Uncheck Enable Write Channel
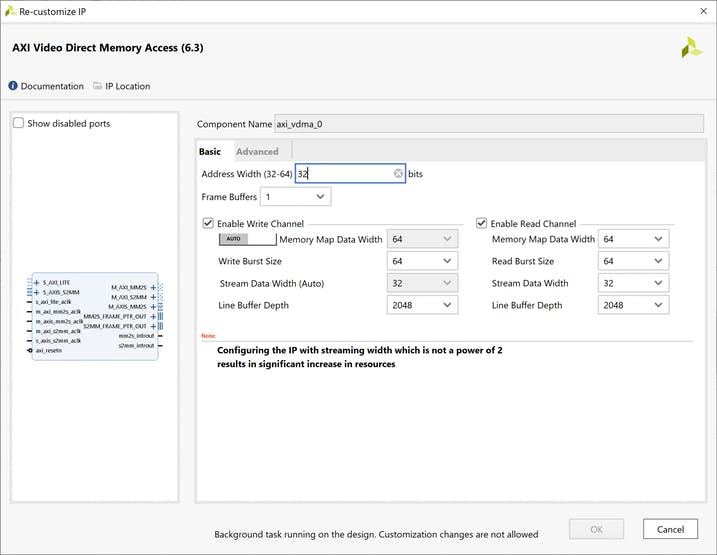This screenshot has height=555, width=717. pos(208,223)
